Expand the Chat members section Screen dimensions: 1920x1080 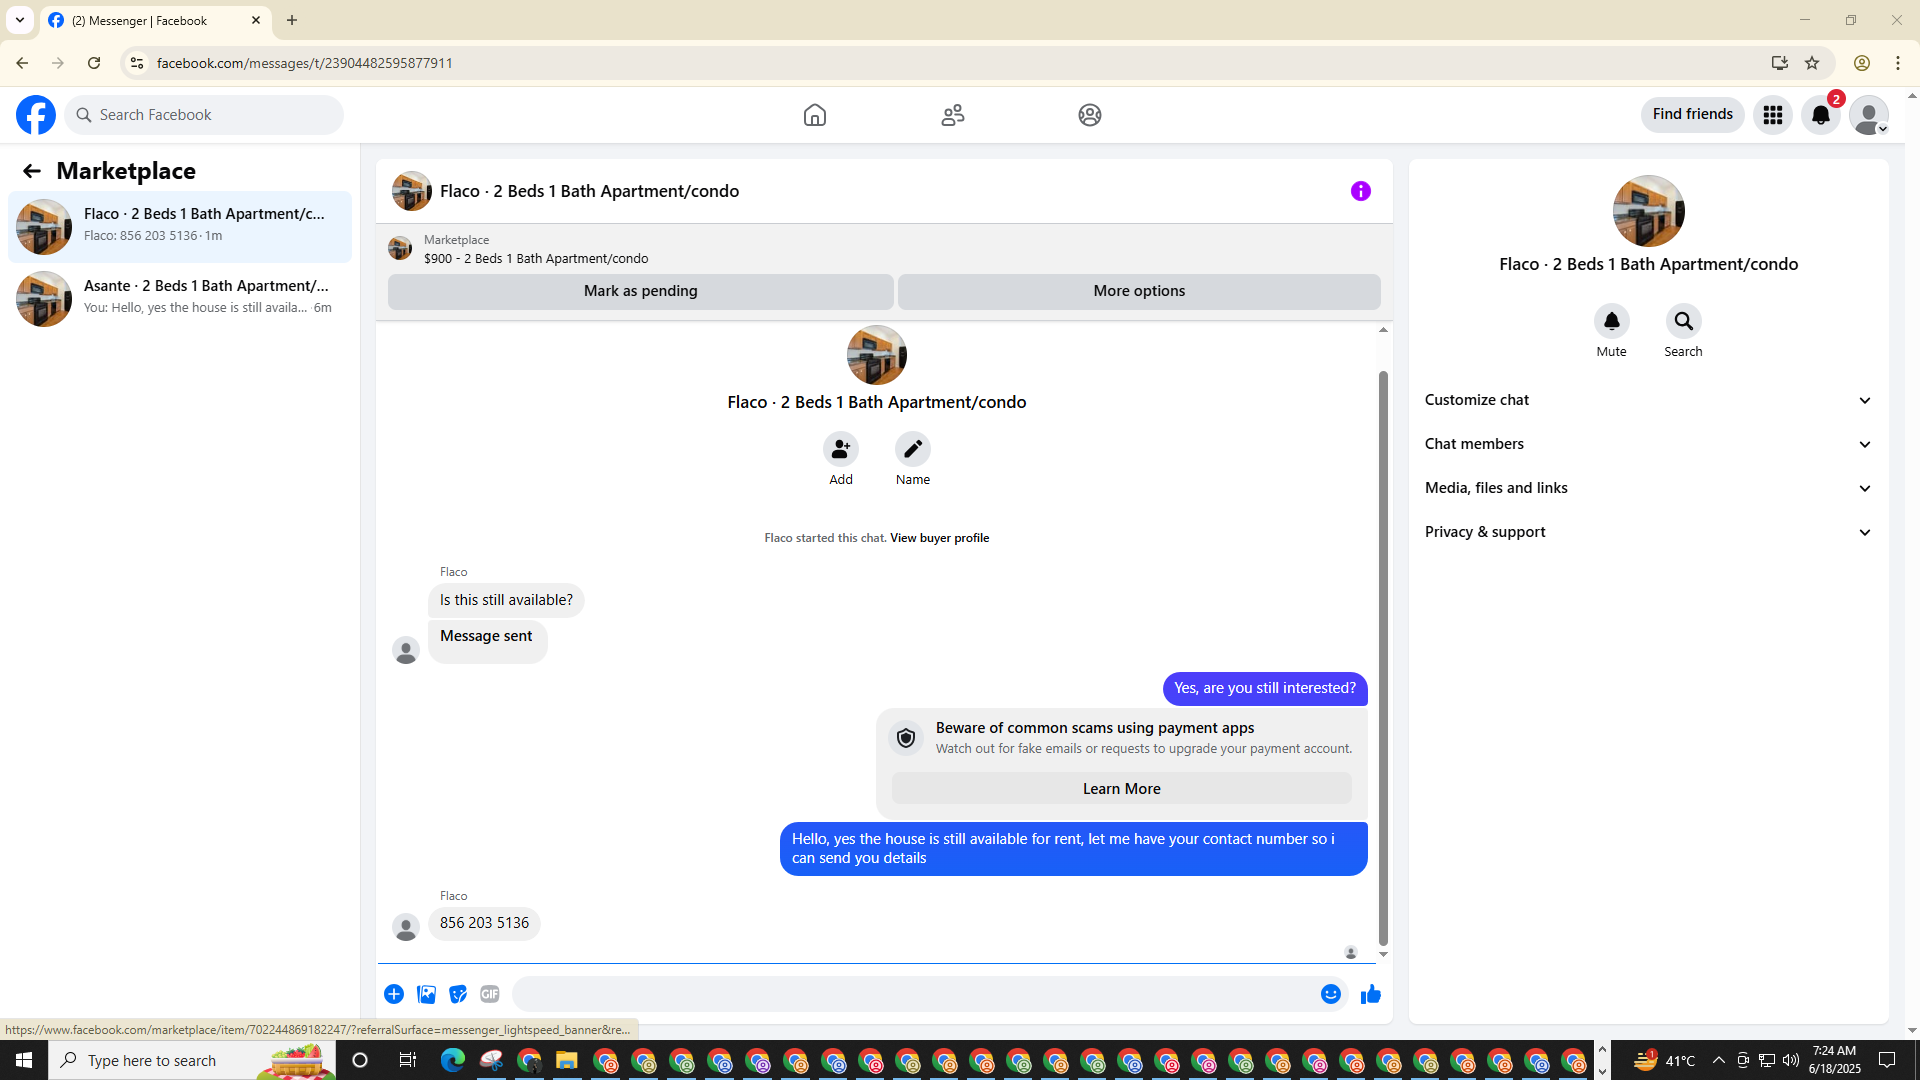[1648, 444]
